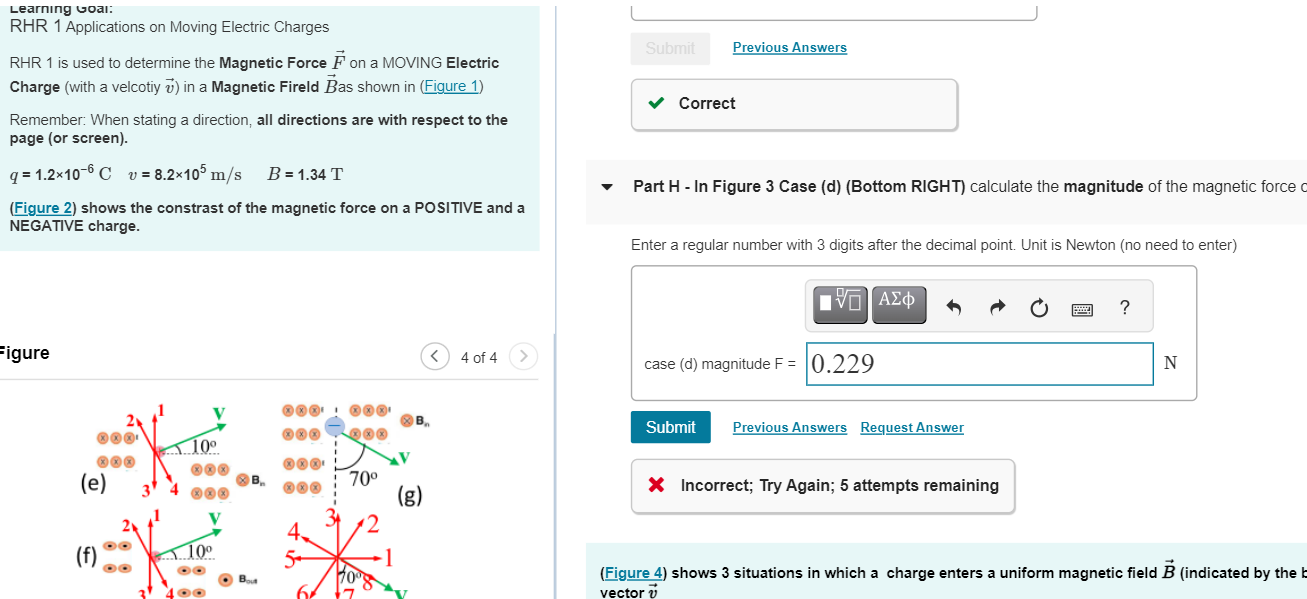Image resolution: width=1307 pixels, height=599 pixels.
Task: Go to the previous figure using left chevron
Action: click(x=434, y=356)
